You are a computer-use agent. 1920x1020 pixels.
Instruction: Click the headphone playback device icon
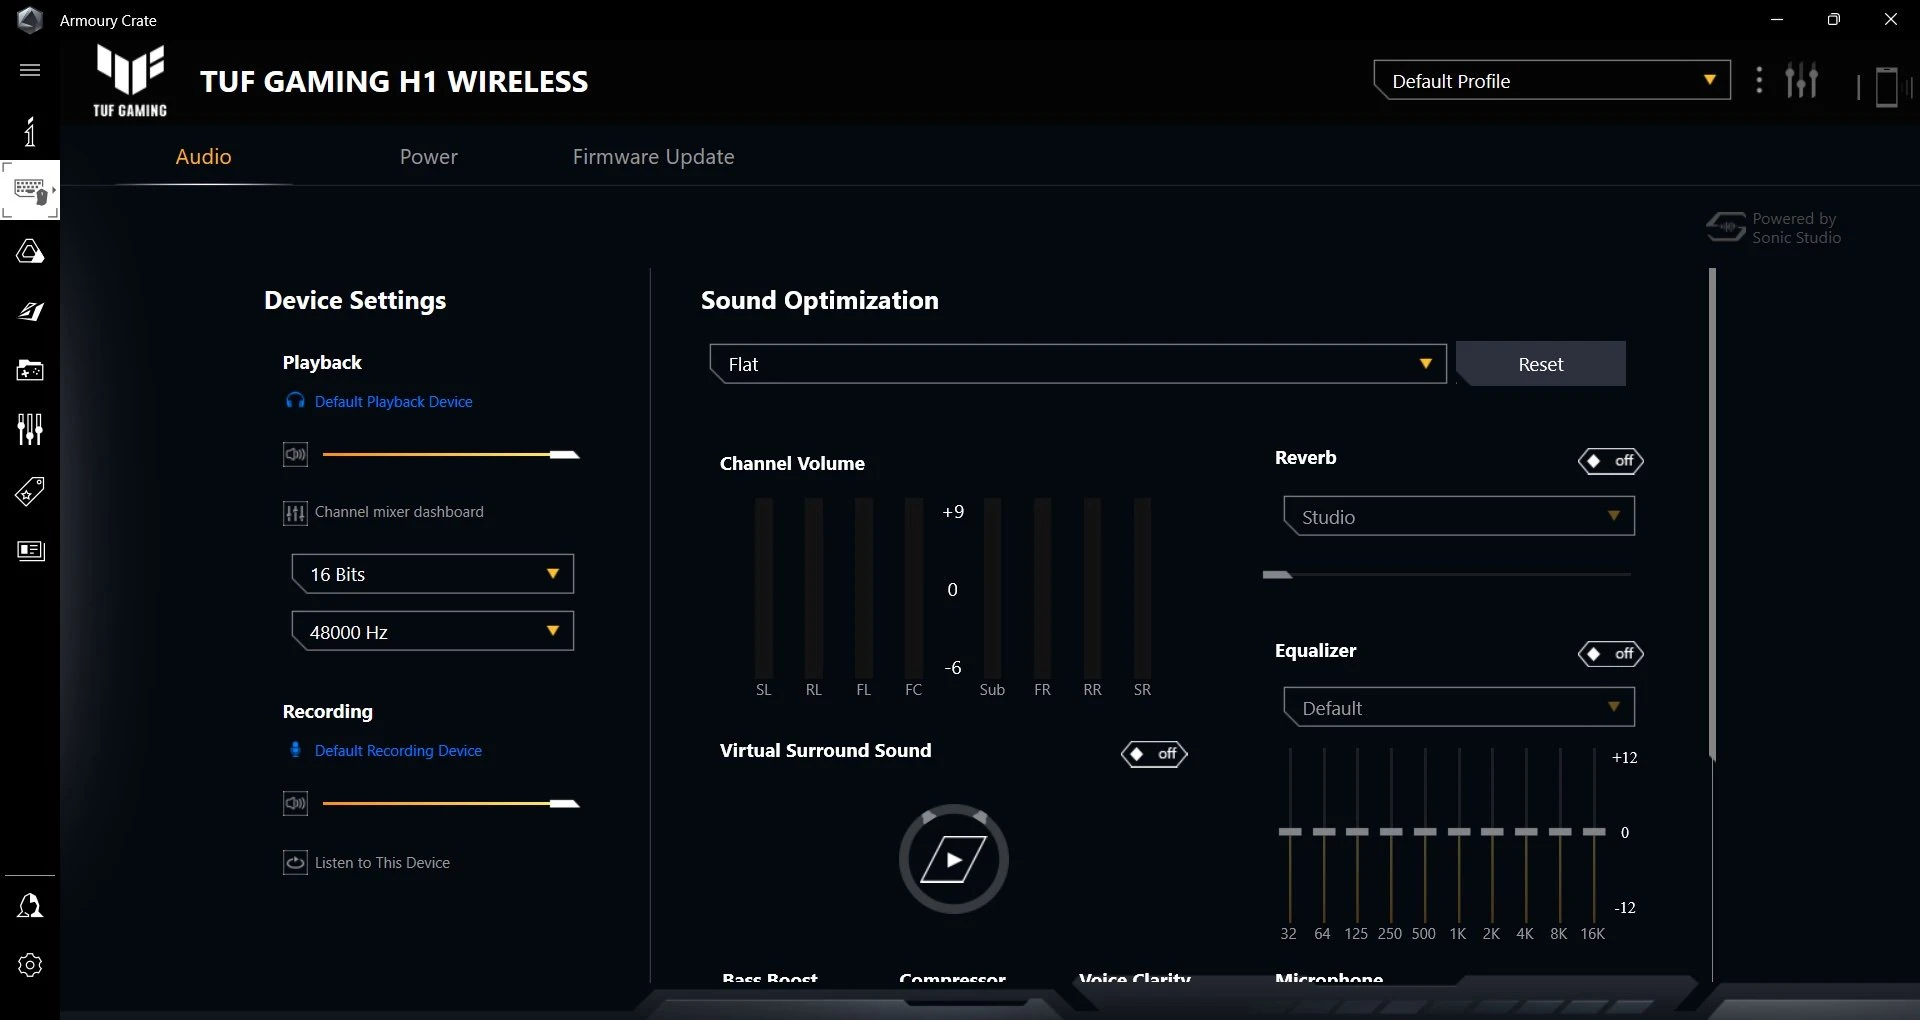(x=295, y=401)
